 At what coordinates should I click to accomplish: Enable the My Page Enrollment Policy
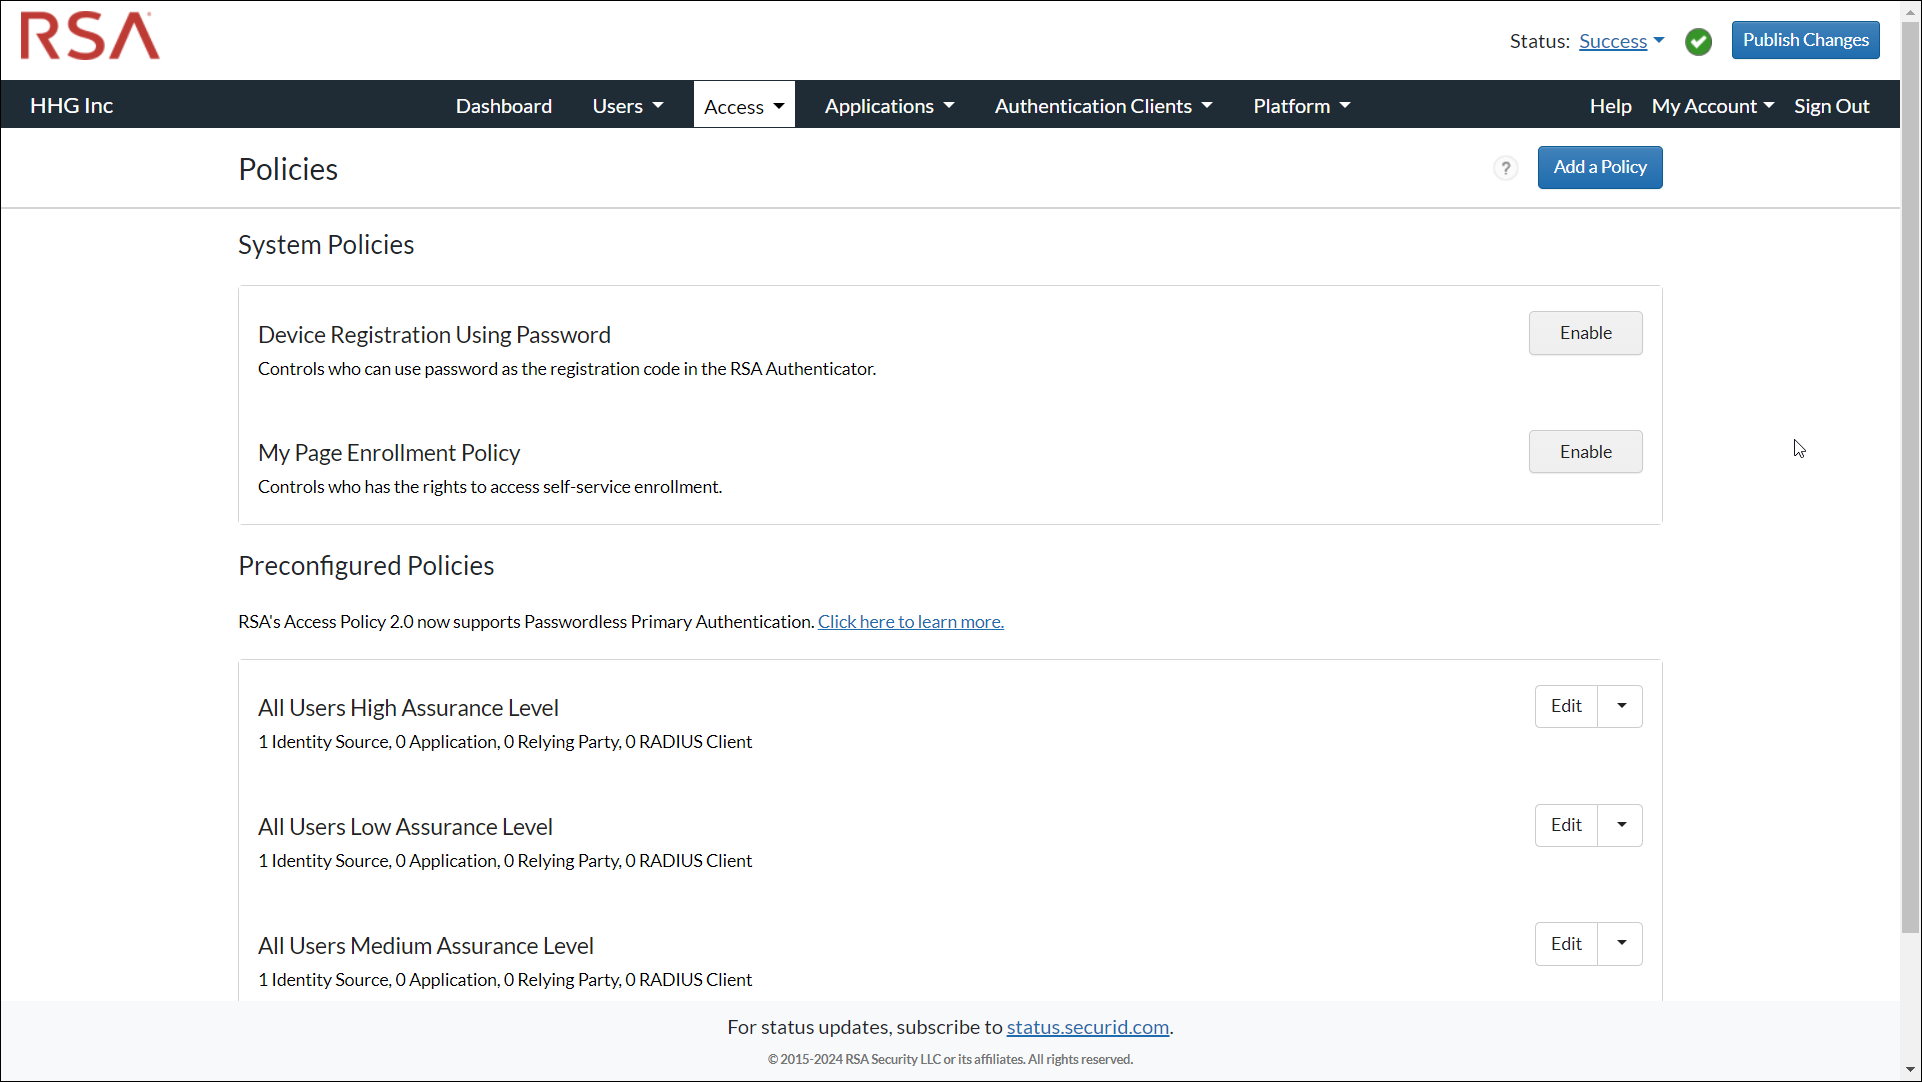click(1585, 452)
